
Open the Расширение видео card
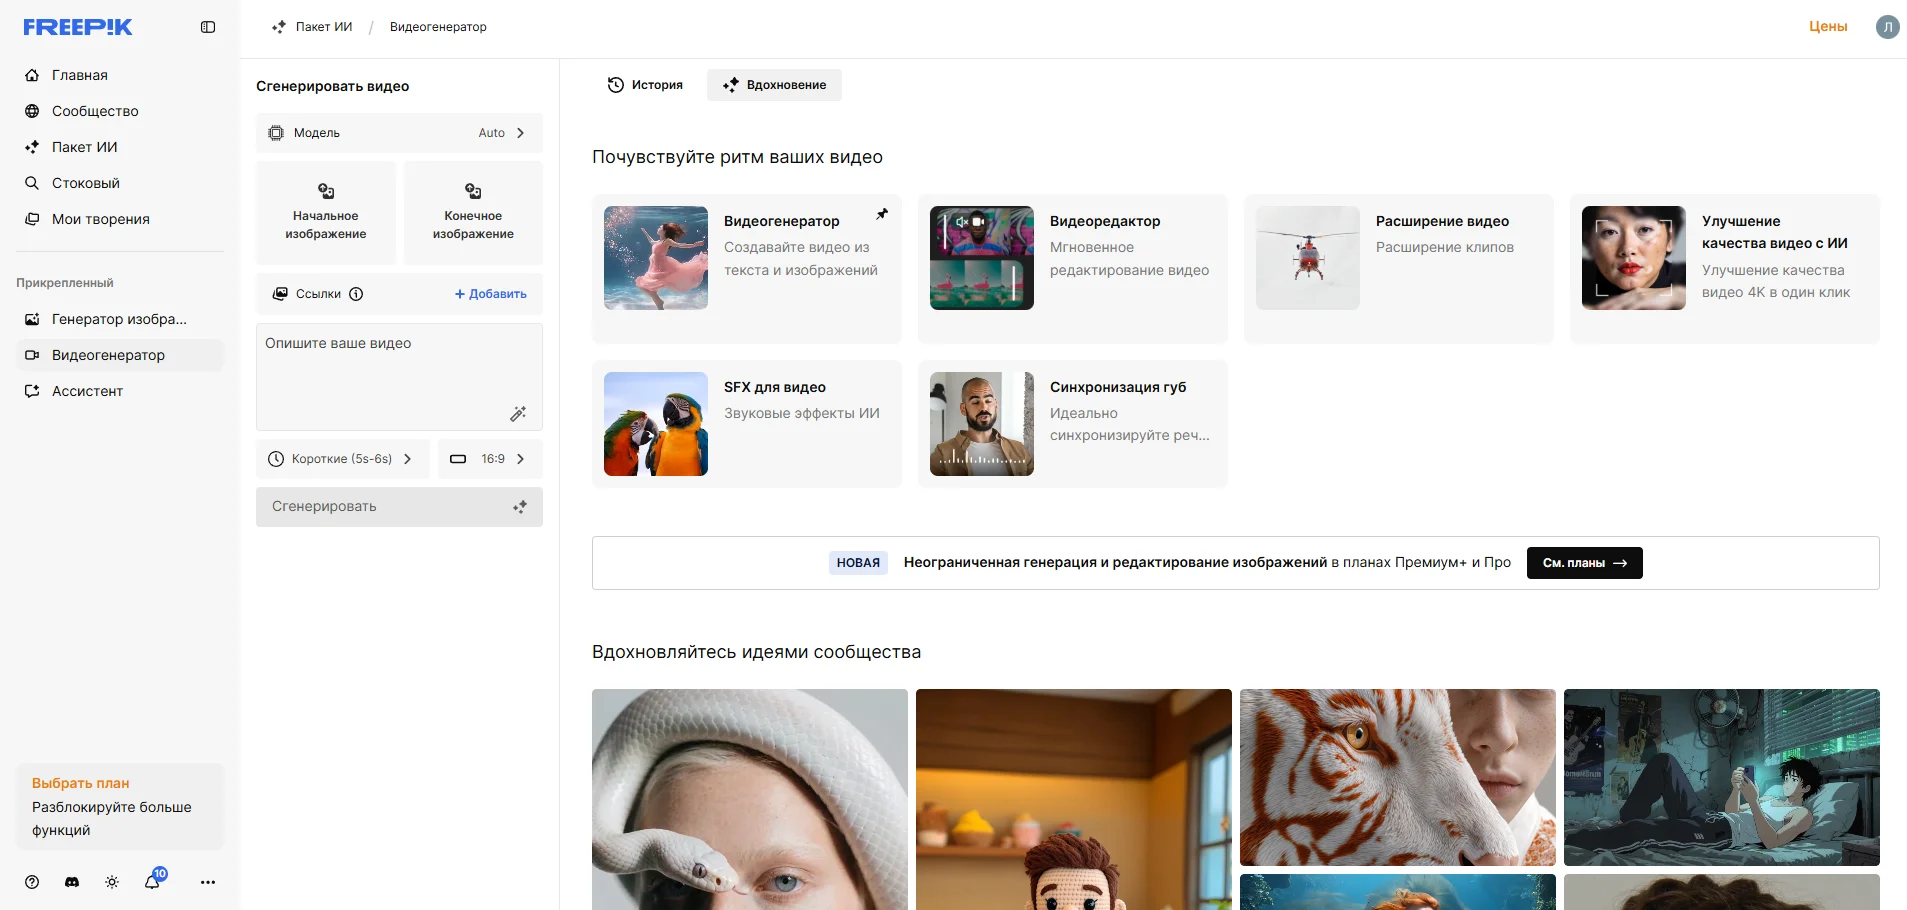pos(1399,269)
